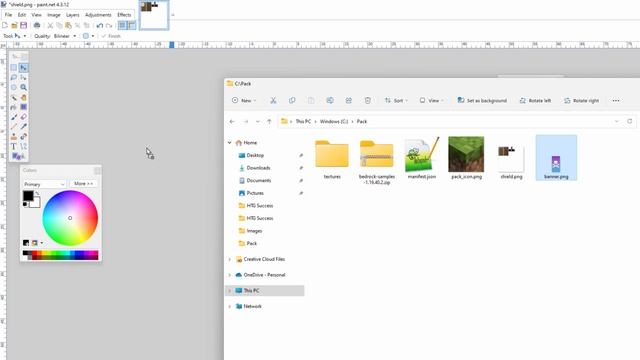Click the Undo arrow in paint.net
640x360 pixels.
click(x=100, y=25)
